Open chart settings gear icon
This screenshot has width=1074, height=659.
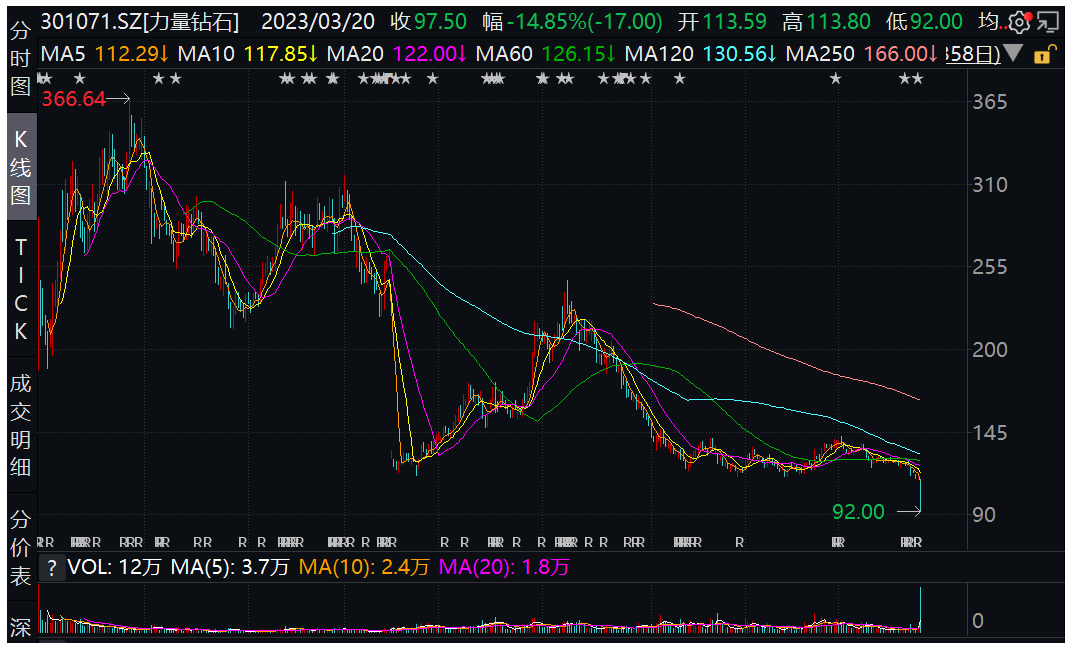coord(1018,22)
